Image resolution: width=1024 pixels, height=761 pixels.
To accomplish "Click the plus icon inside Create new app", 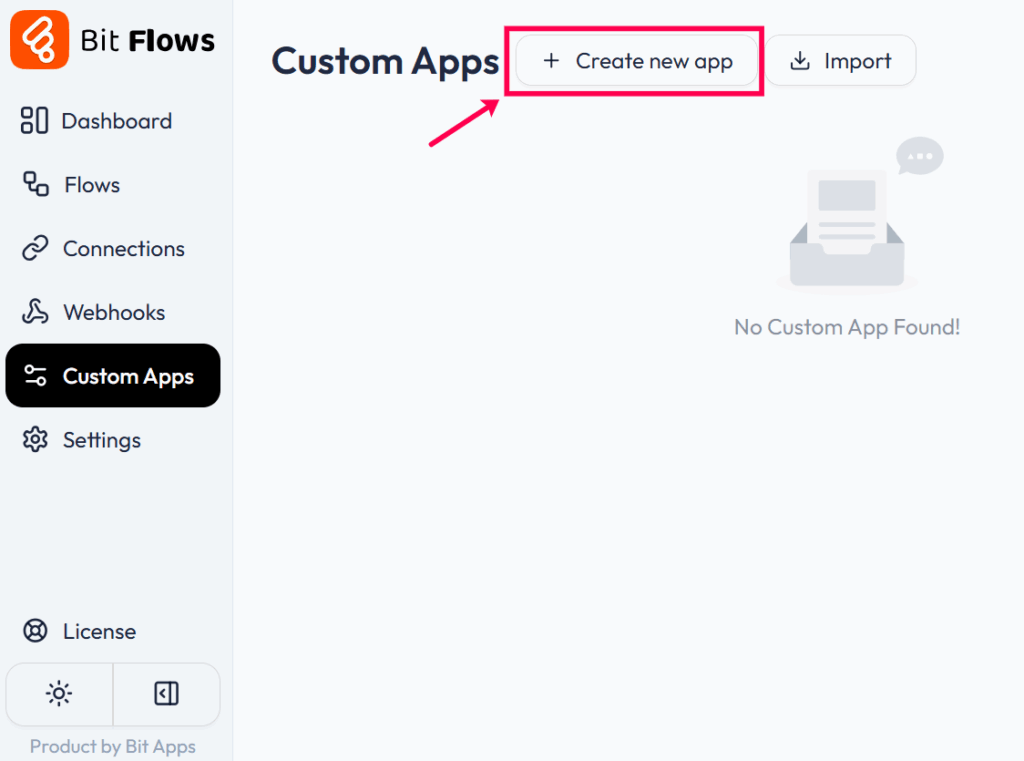I will 550,61.
